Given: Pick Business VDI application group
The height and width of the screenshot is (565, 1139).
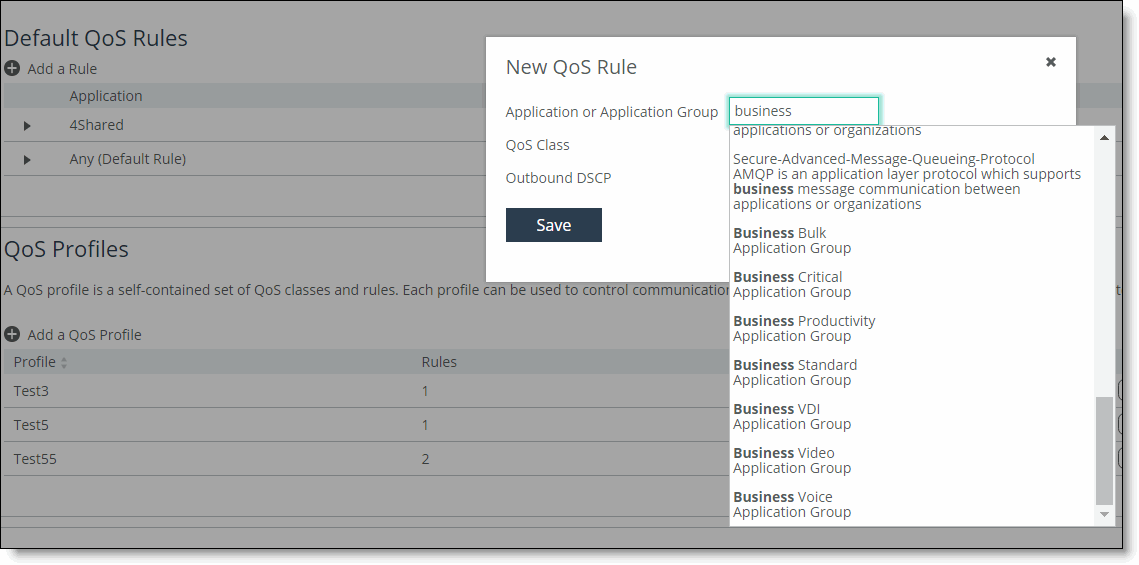Looking at the screenshot, I should [777, 416].
